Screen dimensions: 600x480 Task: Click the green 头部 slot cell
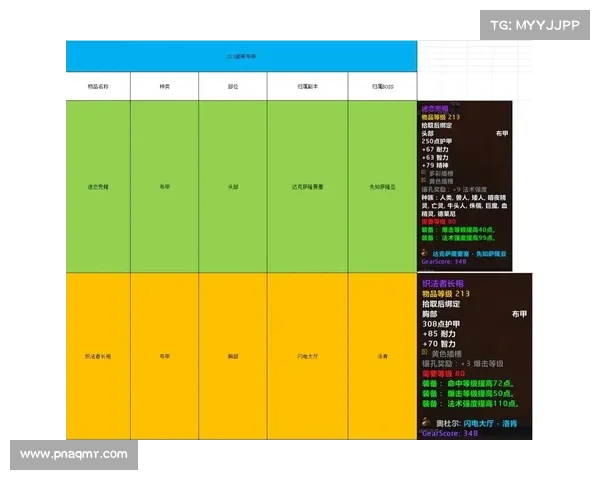point(232,186)
